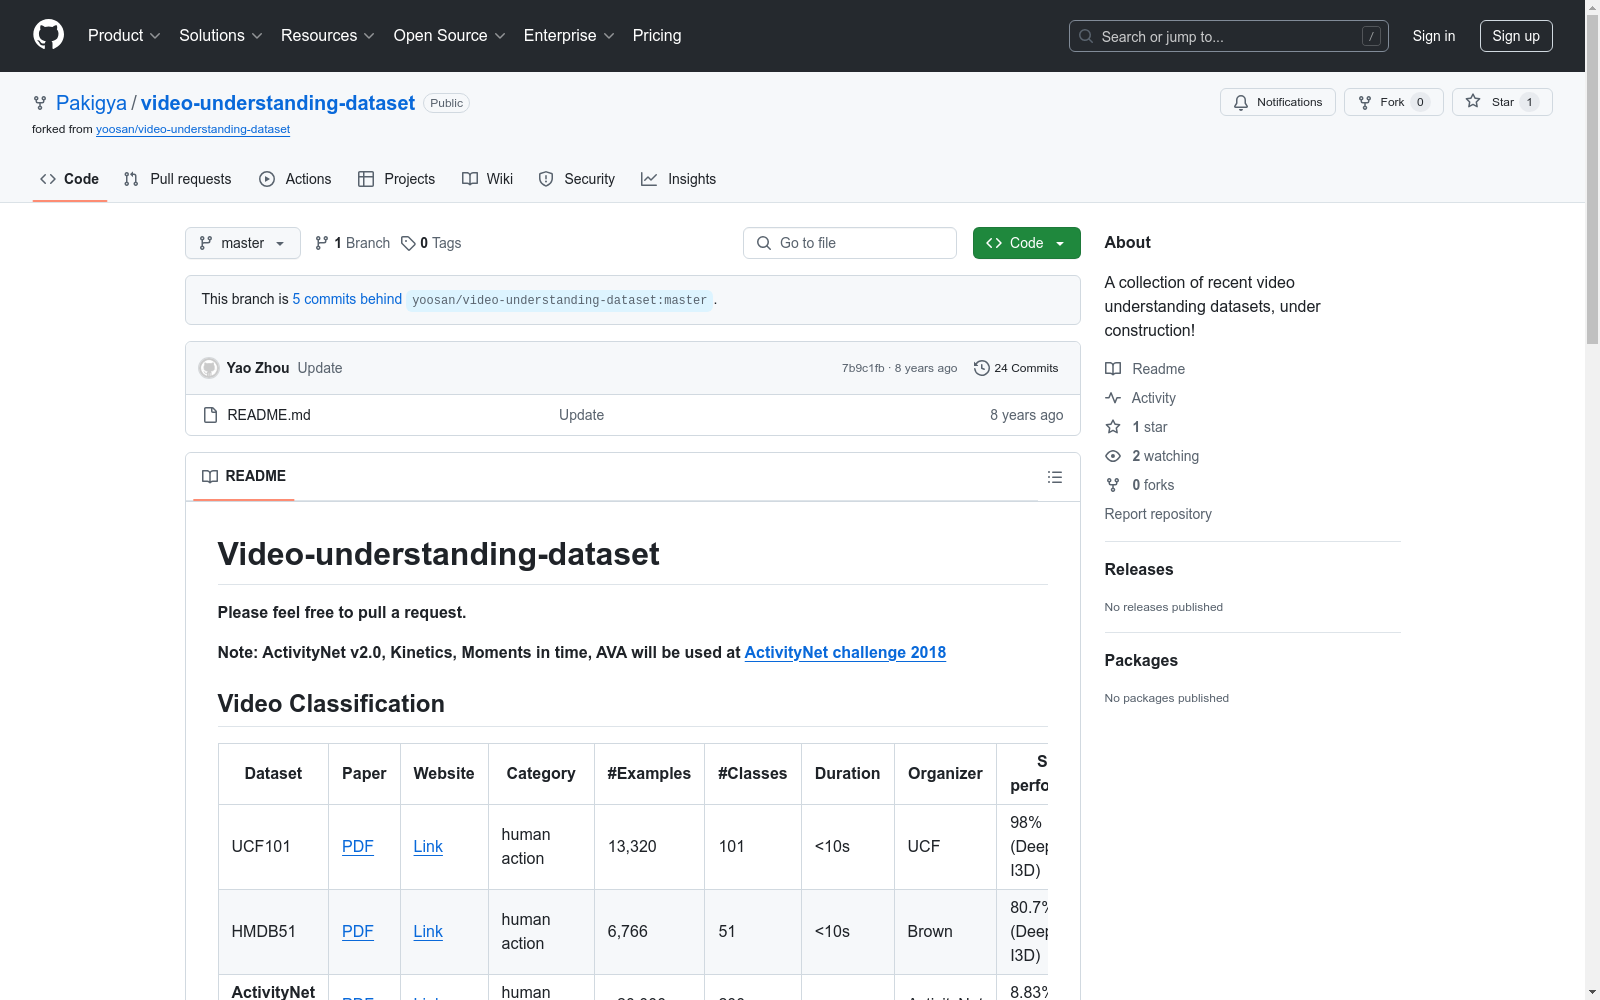This screenshot has width=1600, height=1000.
Task: Click the branch icon beside 1 Branch
Action: click(322, 243)
